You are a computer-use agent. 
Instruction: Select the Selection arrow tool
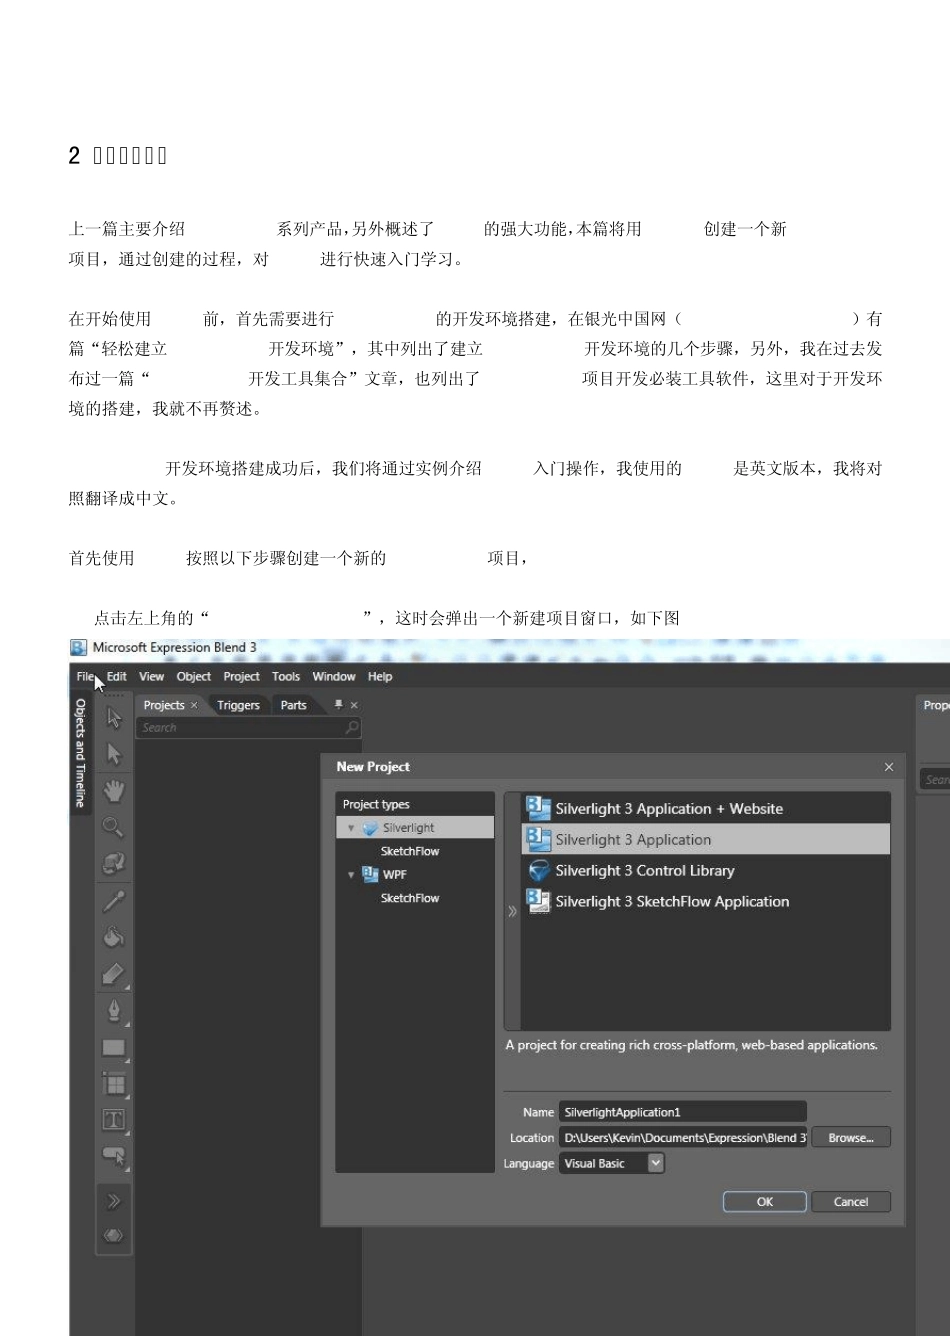114,717
